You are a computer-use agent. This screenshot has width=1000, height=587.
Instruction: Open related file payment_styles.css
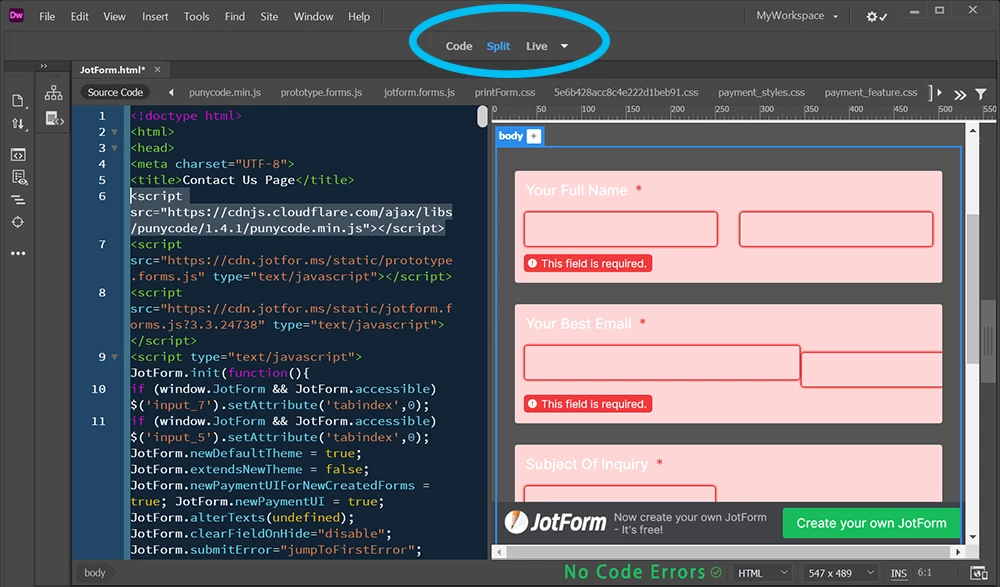click(761, 93)
